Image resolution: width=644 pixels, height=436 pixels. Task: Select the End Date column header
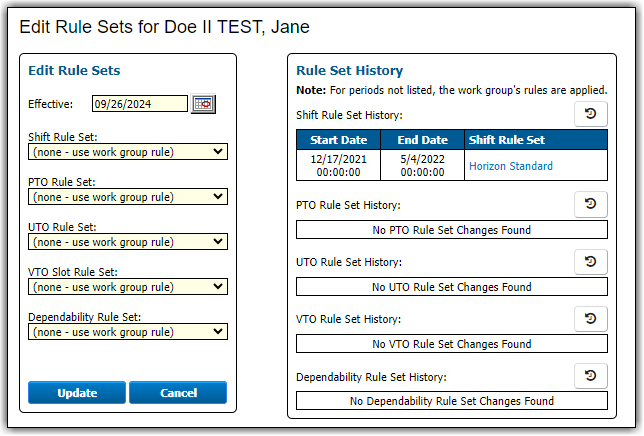[x=422, y=140]
